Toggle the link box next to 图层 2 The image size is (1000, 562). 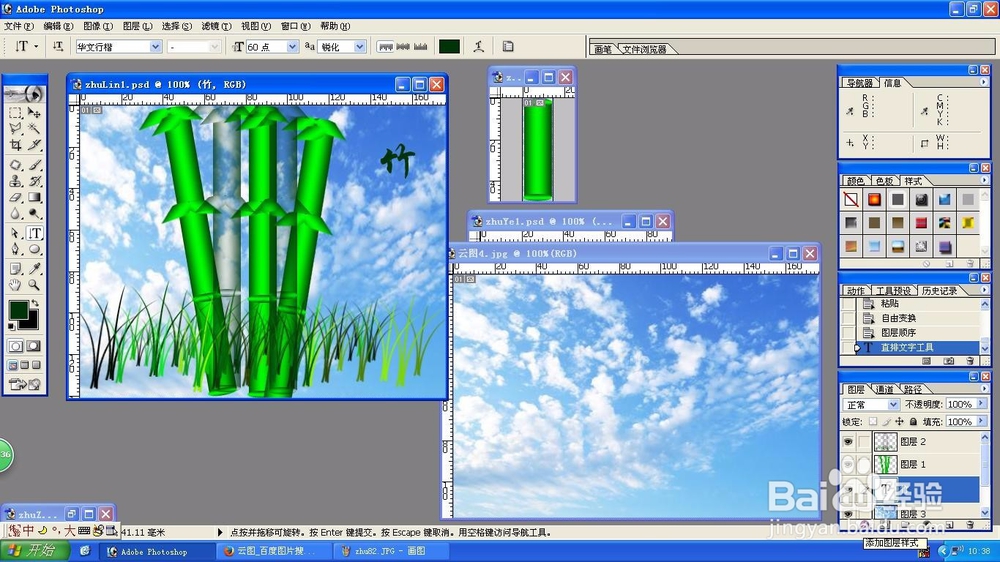[x=864, y=441]
